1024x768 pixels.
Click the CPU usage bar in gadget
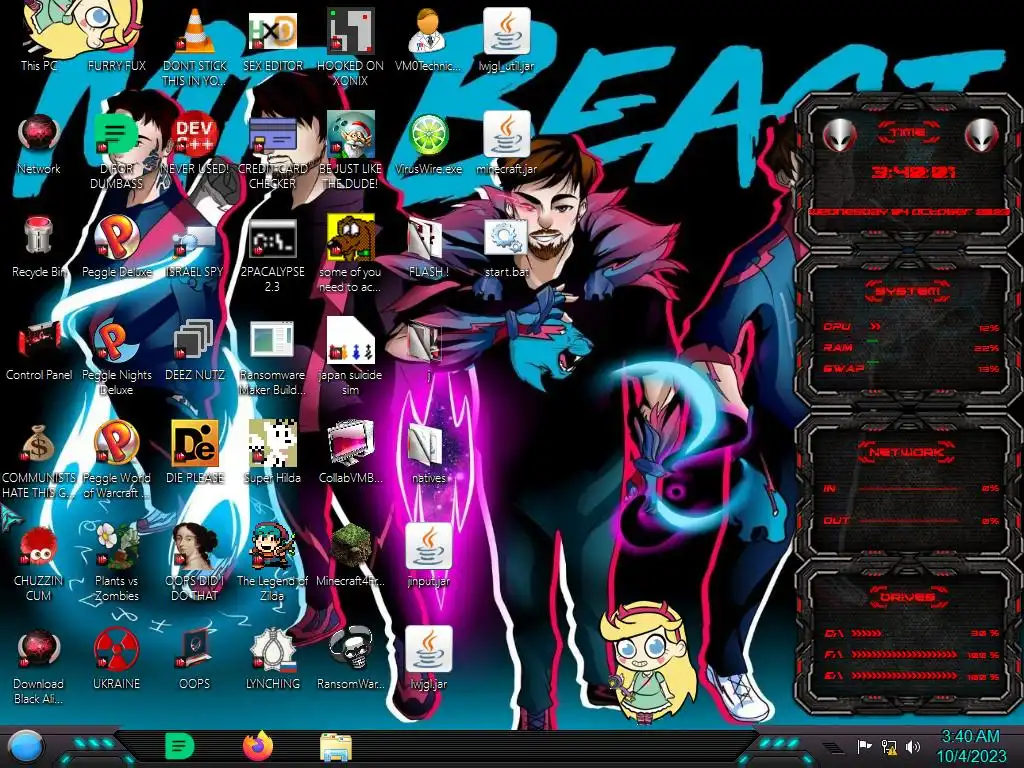pyautogui.click(x=911, y=327)
